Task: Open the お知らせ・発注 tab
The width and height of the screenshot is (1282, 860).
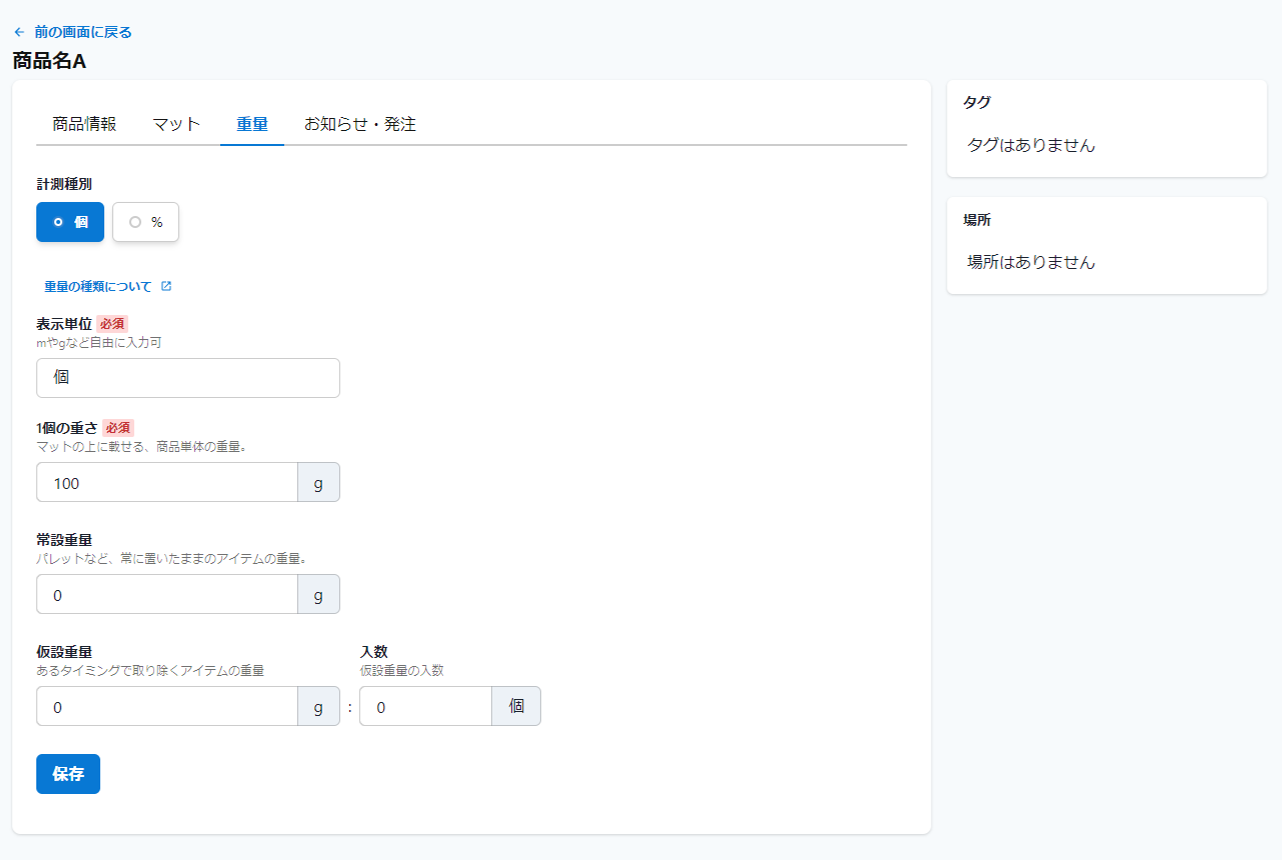Action: [x=360, y=124]
